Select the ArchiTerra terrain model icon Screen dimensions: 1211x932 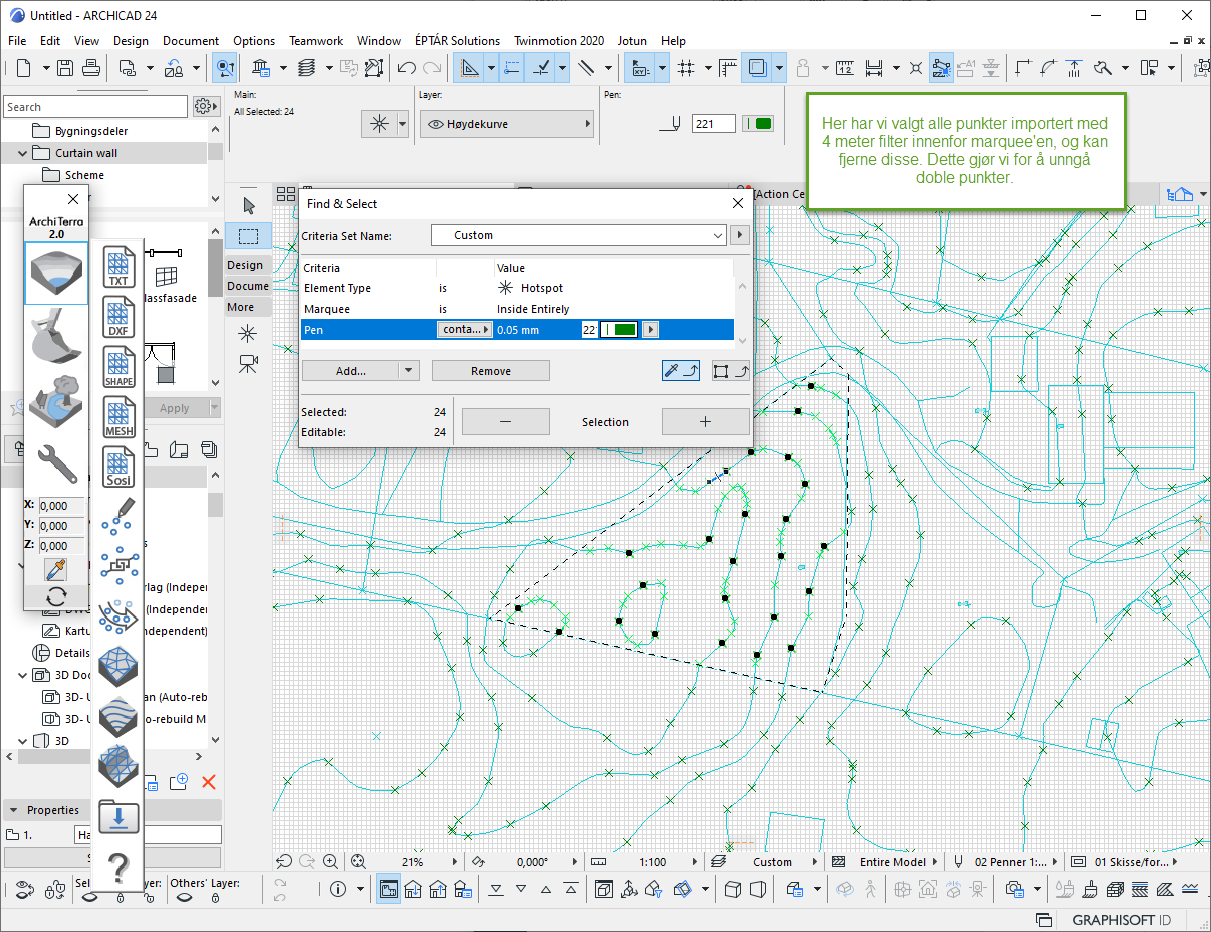tap(56, 273)
